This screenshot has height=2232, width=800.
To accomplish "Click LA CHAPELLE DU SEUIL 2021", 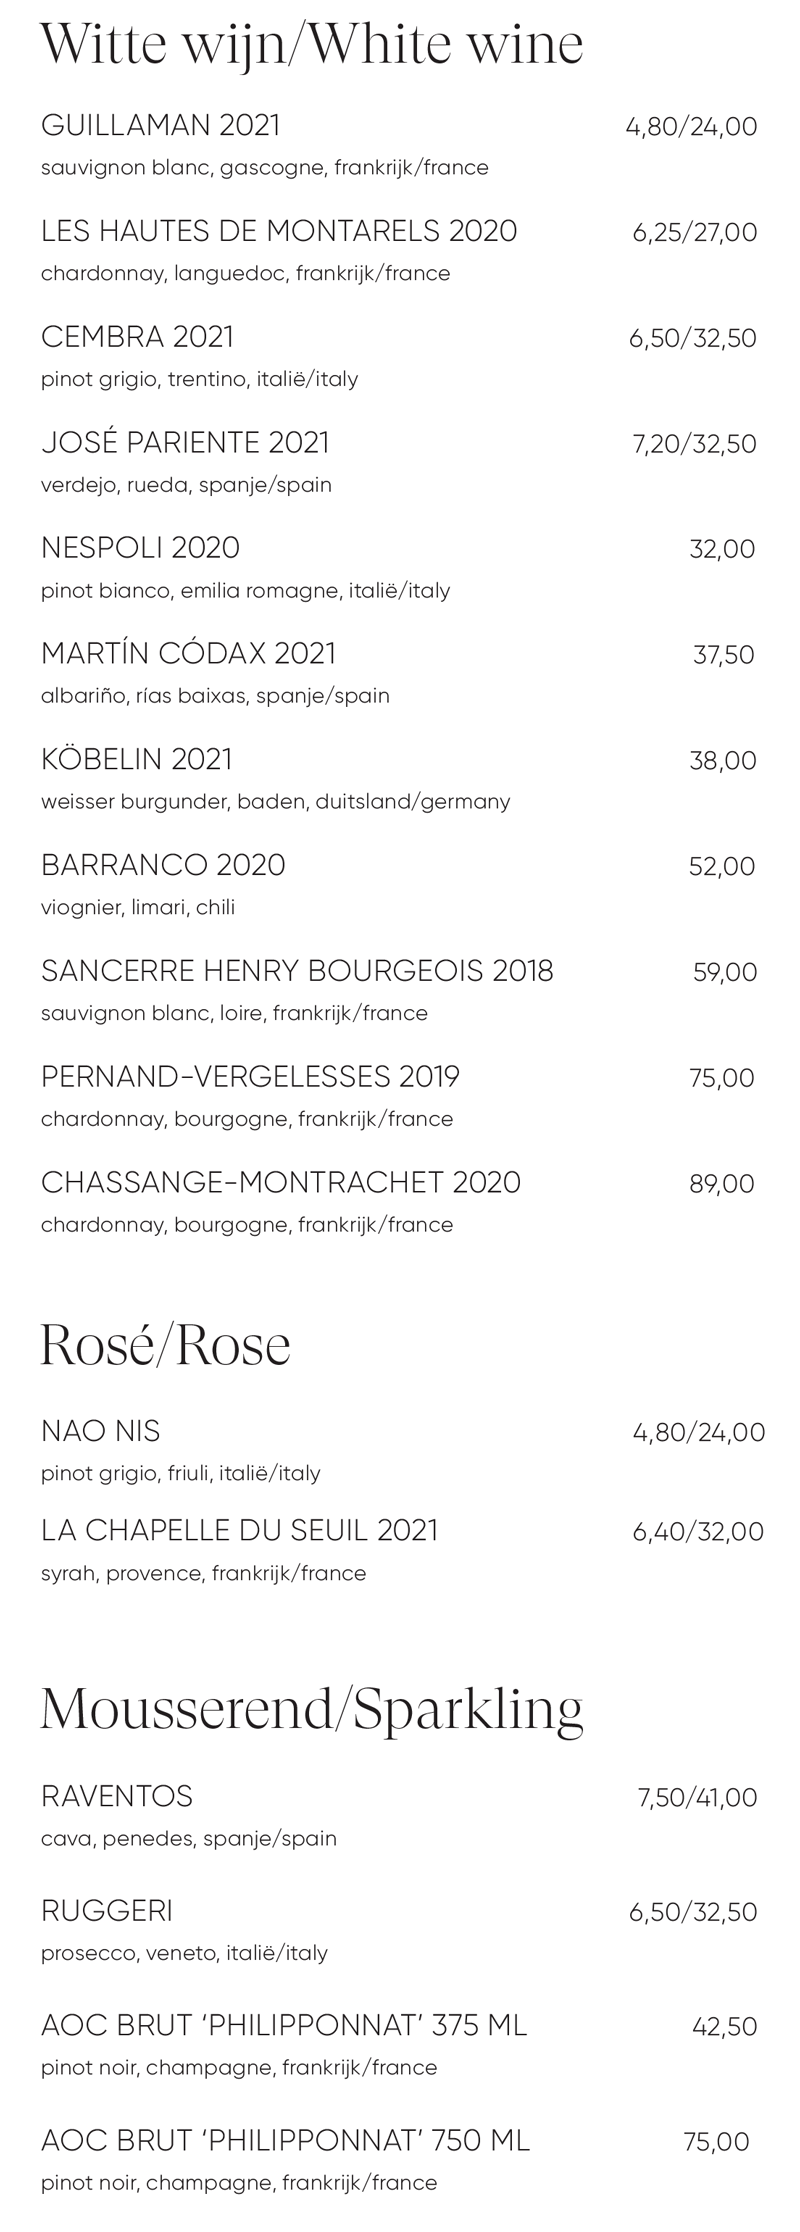I will 240,1530.
